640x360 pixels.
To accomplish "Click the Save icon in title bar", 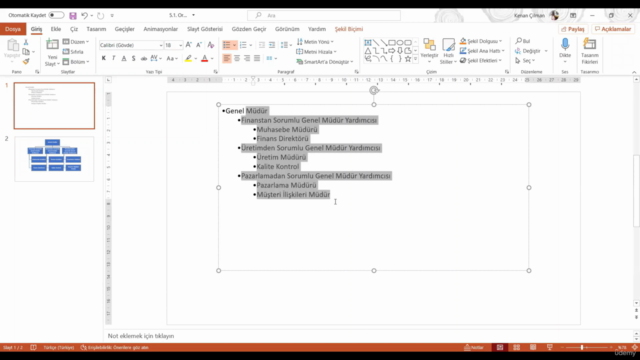I will click(x=73, y=16).
